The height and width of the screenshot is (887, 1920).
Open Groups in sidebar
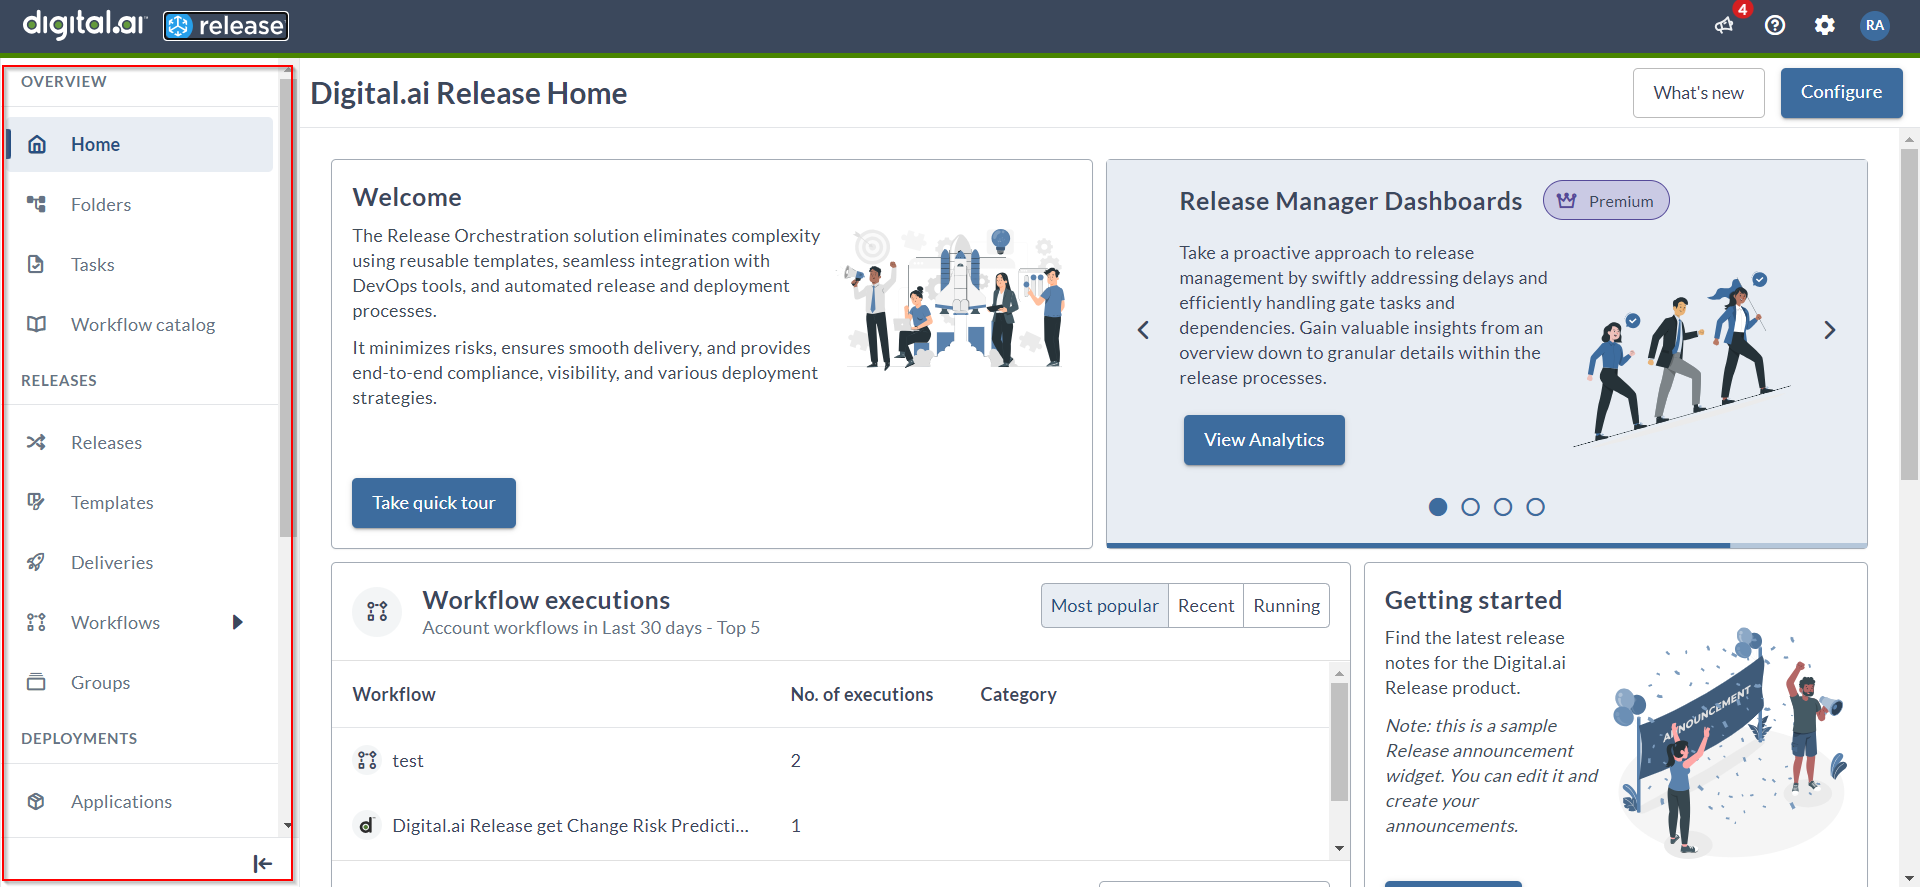pos(140,682)
